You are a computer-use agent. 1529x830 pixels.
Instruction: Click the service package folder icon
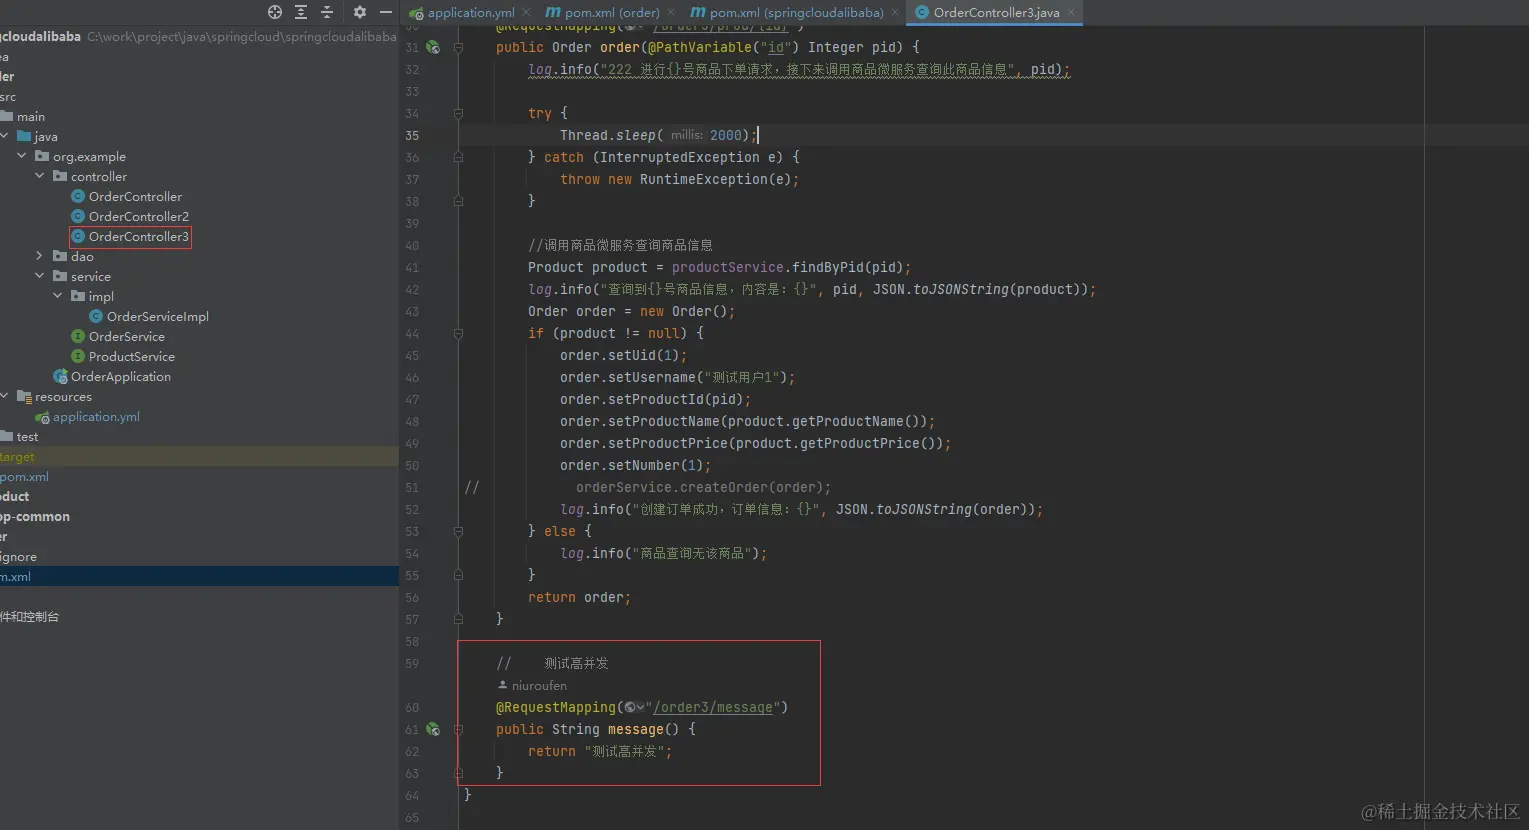(60, 277)
